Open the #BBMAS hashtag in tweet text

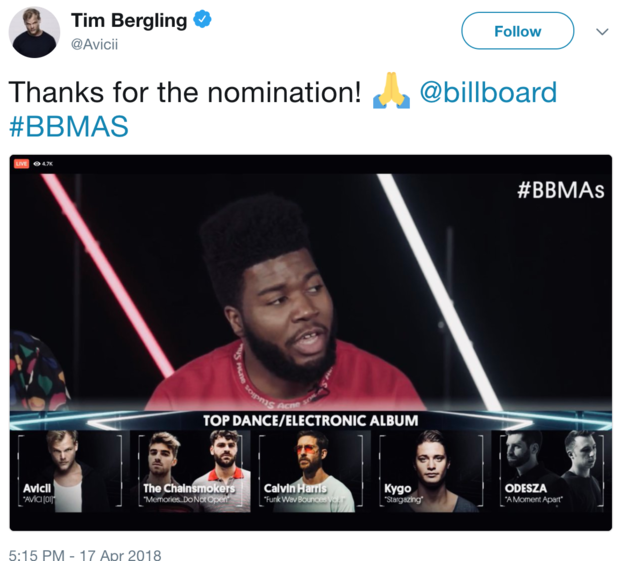(68, 128)
